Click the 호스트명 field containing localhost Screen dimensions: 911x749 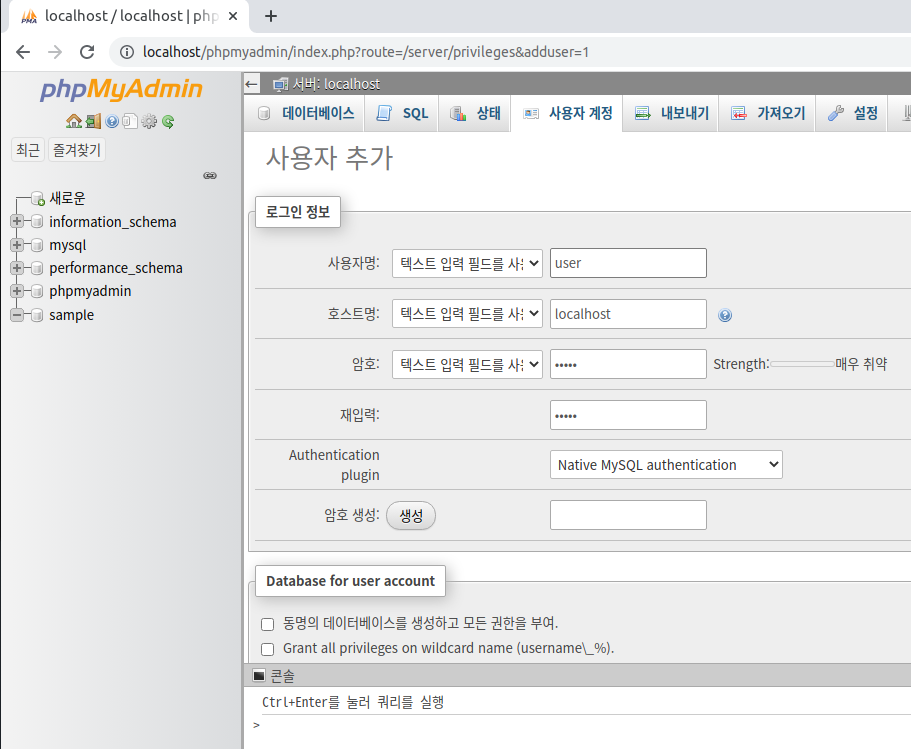pyautogui.click(x=628, y=314)
